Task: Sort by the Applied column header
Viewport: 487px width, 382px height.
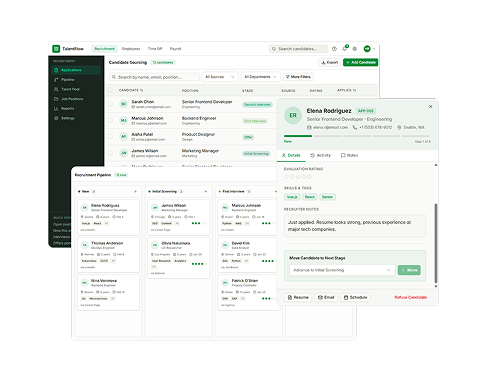Action: point(347,90)
